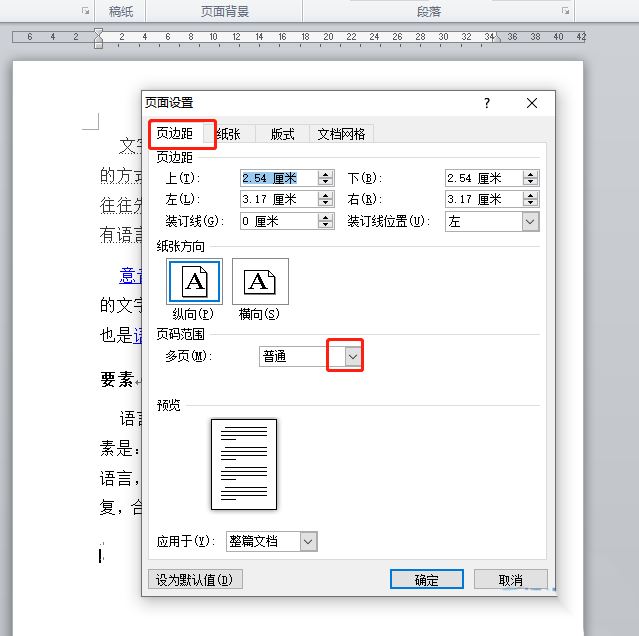Switch to the 版式 tab
This screenshot has height=636, width=639.
282,134
